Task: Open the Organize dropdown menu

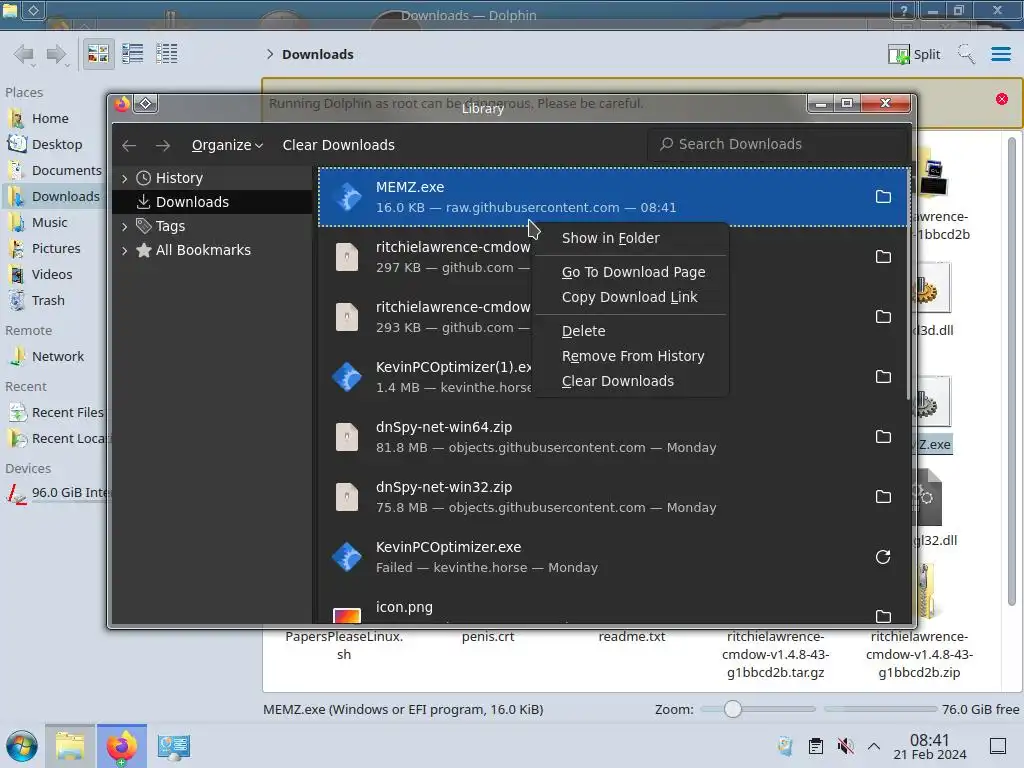Action: coord(227,145)
